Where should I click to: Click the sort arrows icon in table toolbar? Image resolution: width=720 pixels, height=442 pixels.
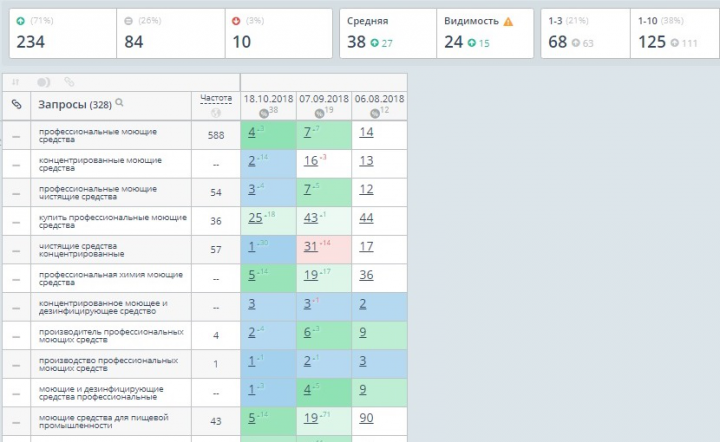pyautogui.click(x=15, y=82)
